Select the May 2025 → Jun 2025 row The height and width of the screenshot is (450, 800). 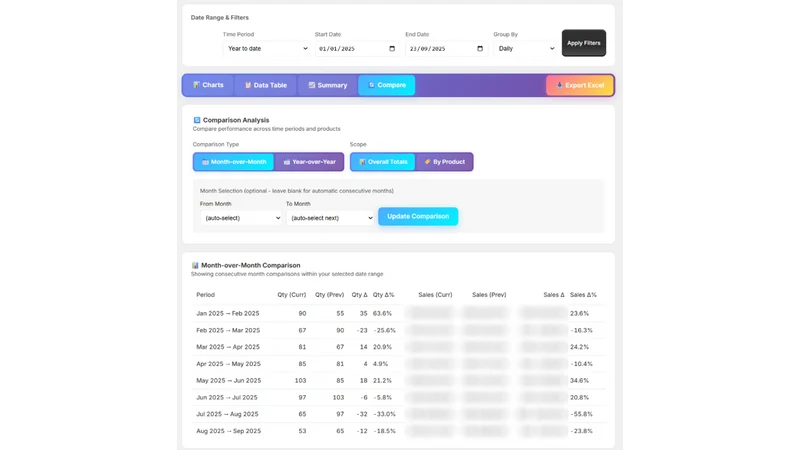tap(399, 381)
